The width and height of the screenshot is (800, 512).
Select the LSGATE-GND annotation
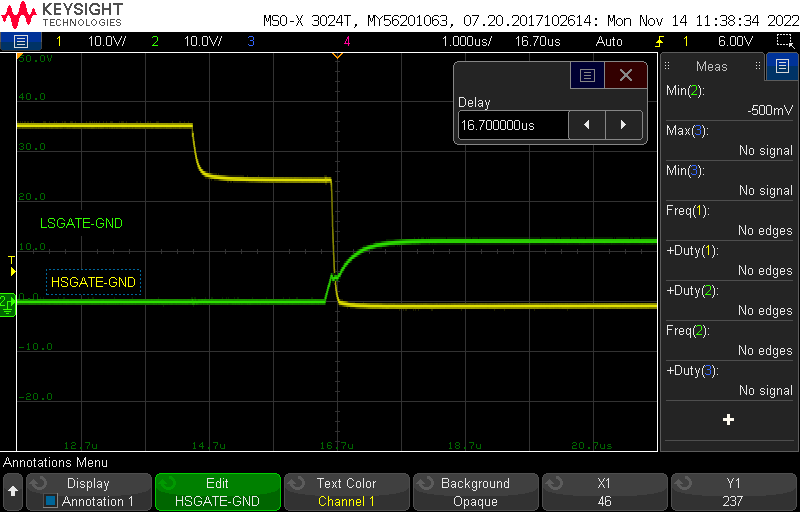coord(82,223)
